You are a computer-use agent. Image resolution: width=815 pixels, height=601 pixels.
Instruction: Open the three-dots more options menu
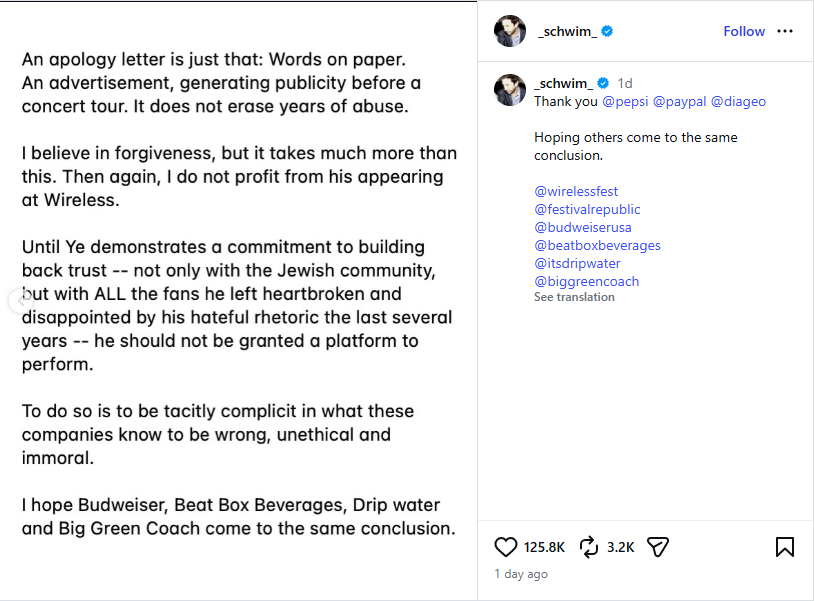(x=785, y=31)
